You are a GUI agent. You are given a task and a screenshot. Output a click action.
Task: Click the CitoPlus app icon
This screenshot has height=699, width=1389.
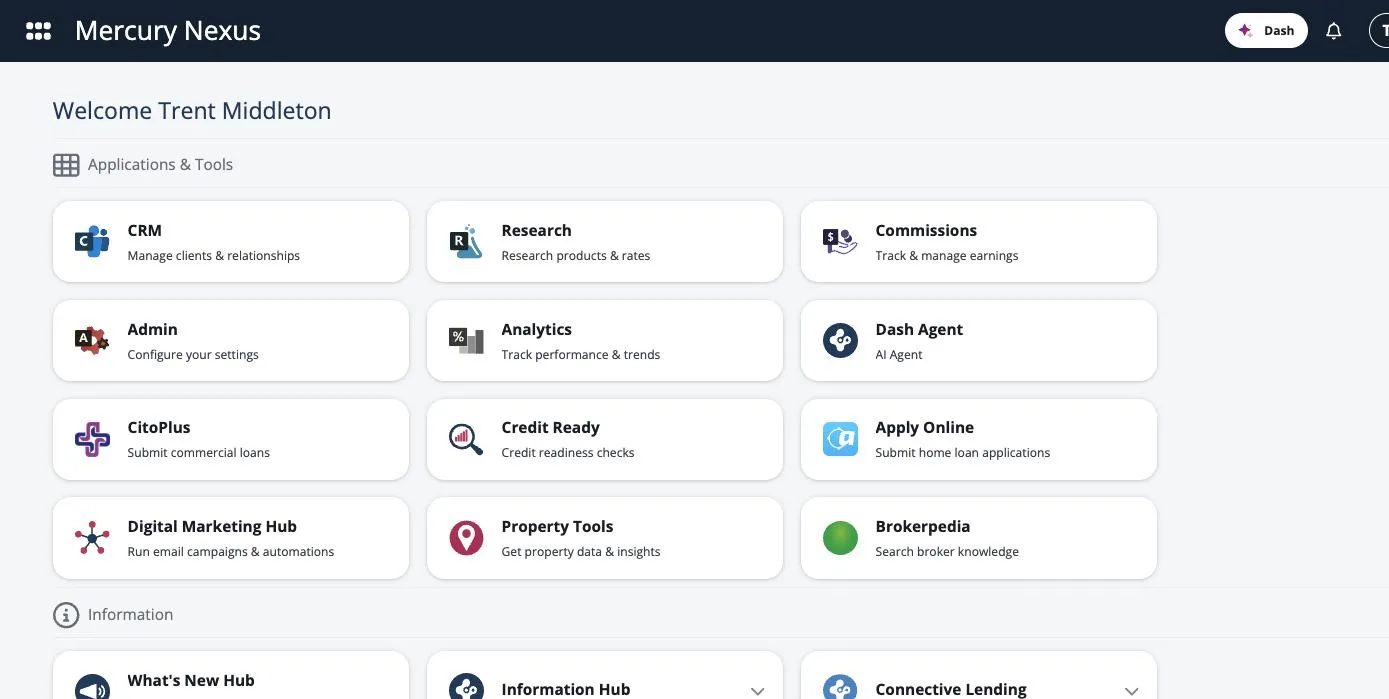pyautogui.click(x=92, y=439)
